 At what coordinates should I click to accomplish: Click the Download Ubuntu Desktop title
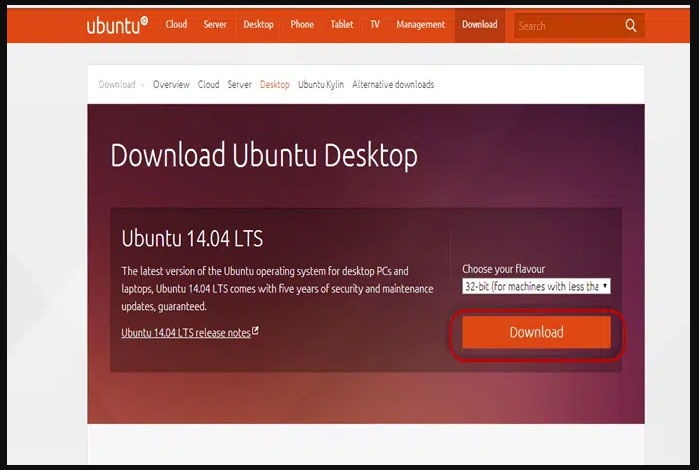264,156
